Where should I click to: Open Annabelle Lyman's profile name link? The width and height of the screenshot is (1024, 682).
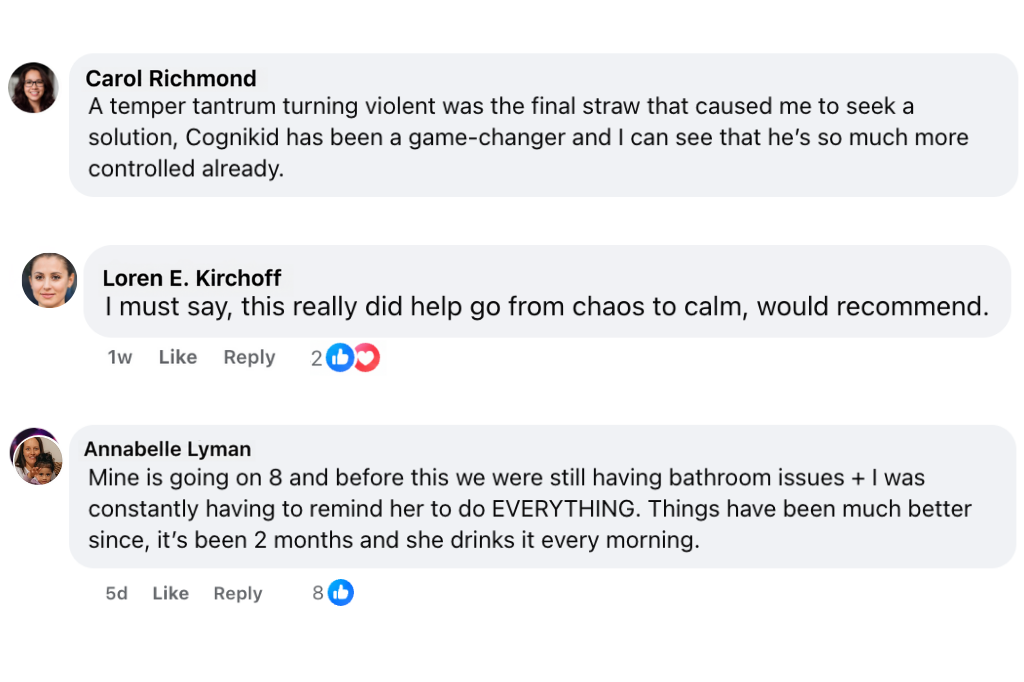tap(167, 449)
